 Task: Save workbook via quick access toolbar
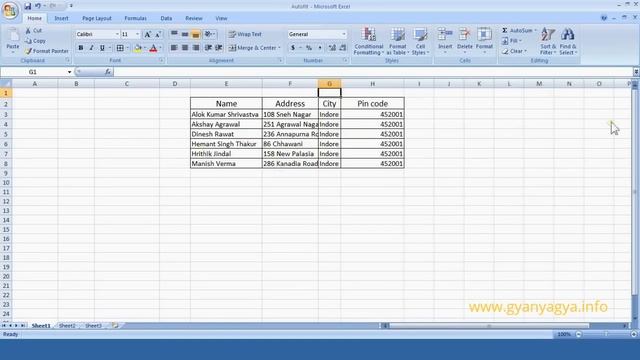[x=27, y=6]
